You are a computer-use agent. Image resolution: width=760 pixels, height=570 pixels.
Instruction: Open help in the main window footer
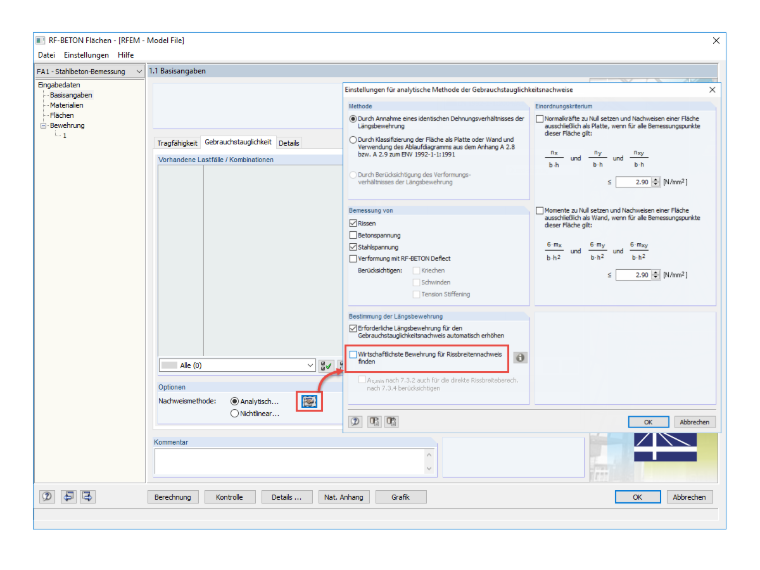tap(47, 496)
